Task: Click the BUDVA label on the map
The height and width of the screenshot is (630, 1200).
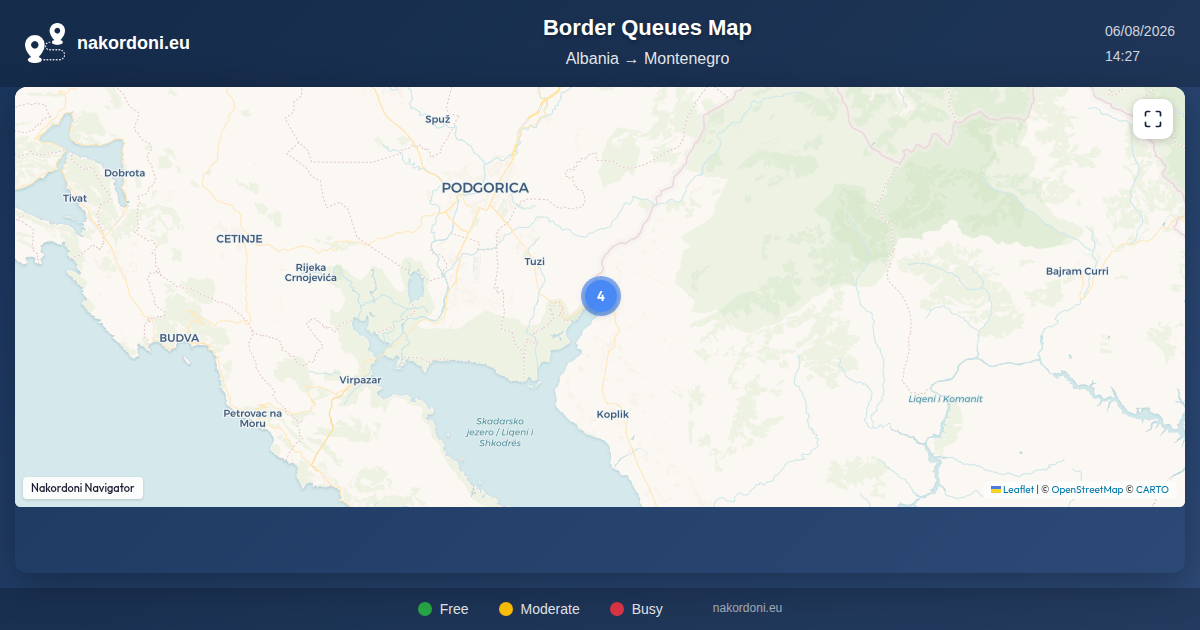Action: pos(179,338)
